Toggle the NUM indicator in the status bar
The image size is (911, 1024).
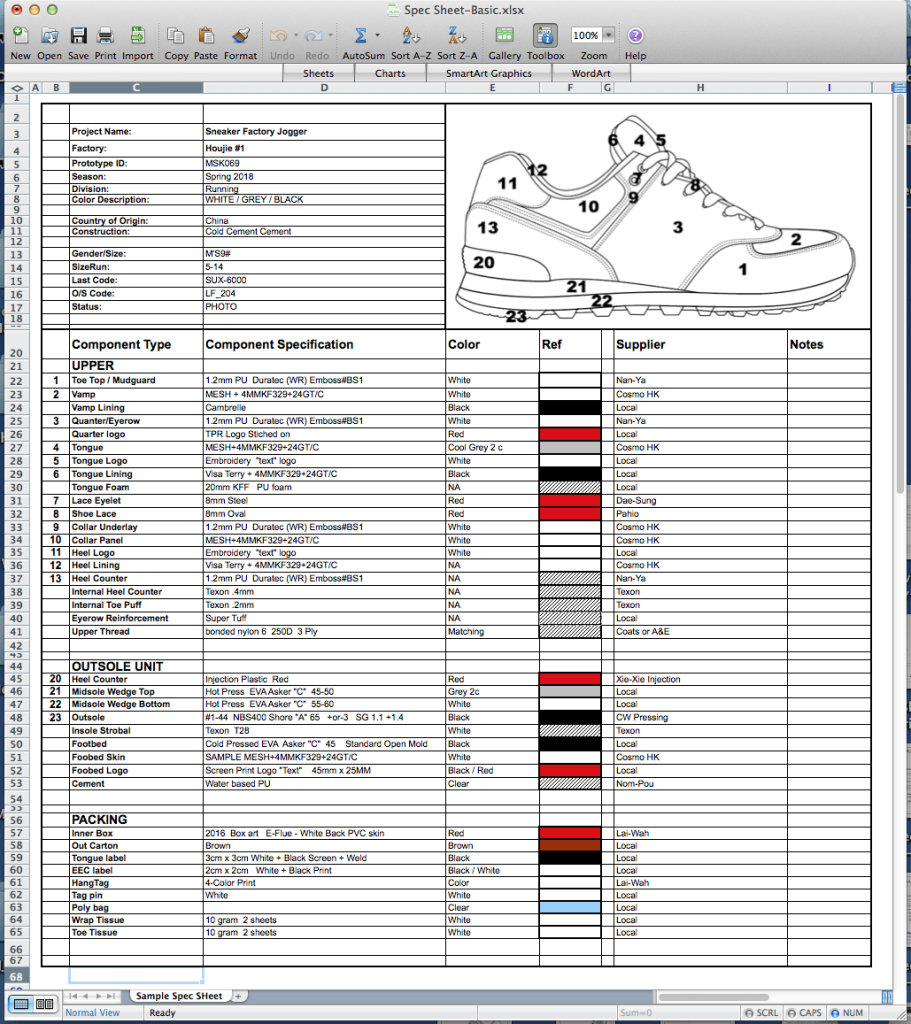click(848, 1013)
